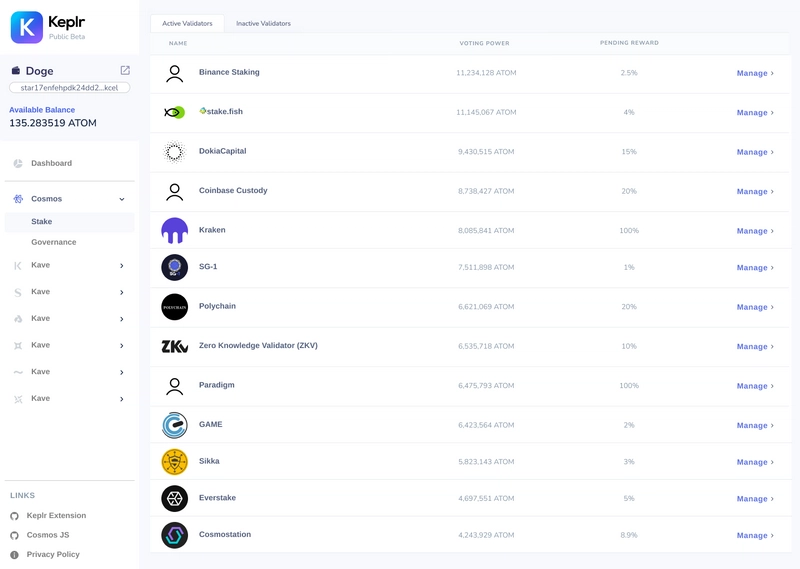Select the Active Validators tab

[187, 23]
